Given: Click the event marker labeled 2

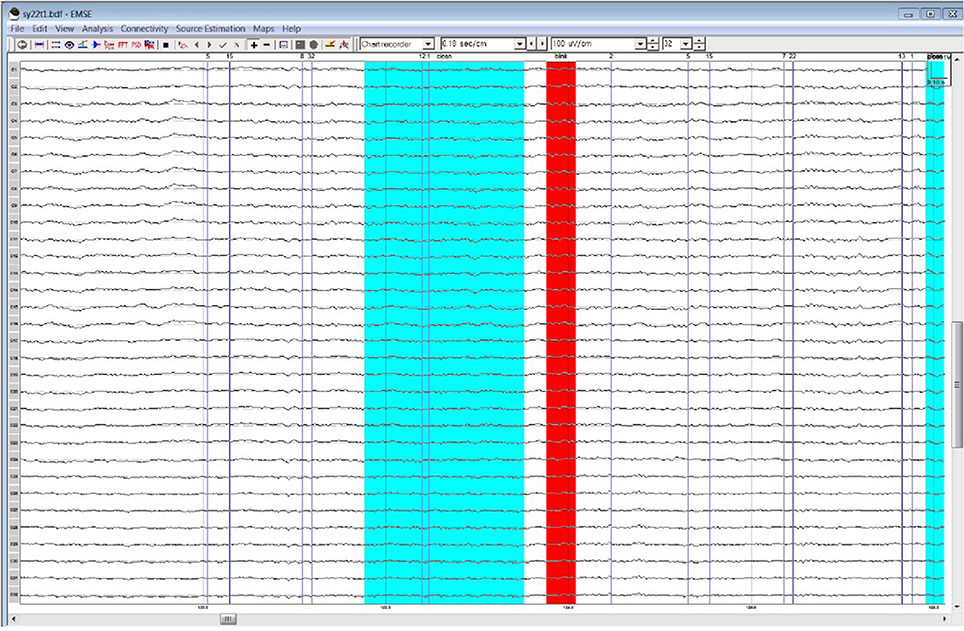Looking at the screenshot, I should click(611, 56).
